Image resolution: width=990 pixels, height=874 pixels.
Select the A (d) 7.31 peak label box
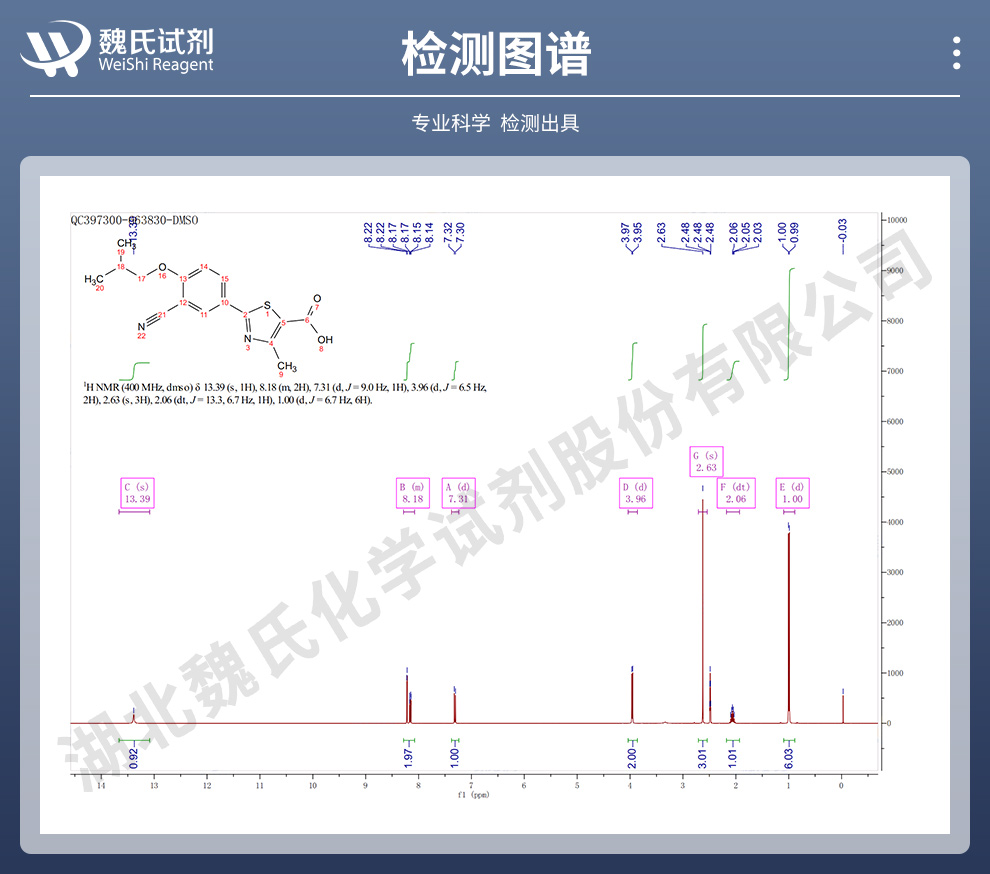coord(458,493)
